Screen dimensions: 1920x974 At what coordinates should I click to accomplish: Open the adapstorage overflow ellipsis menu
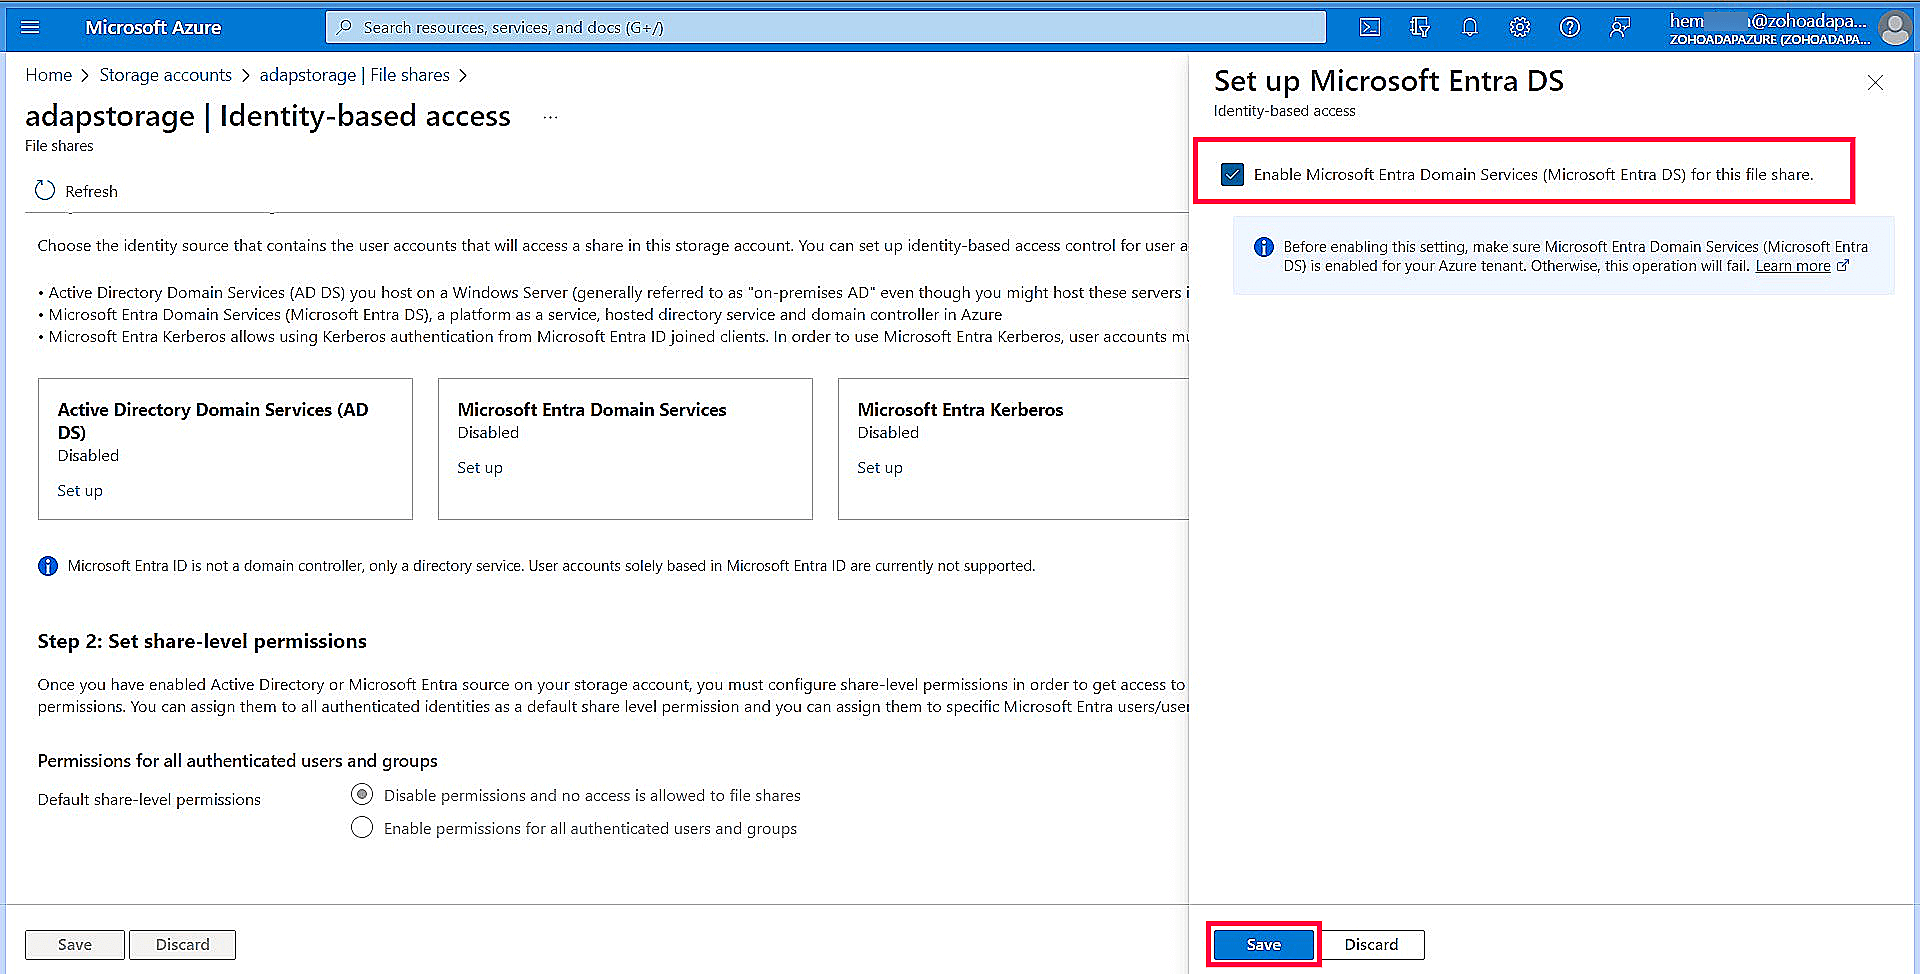point(550,117)
